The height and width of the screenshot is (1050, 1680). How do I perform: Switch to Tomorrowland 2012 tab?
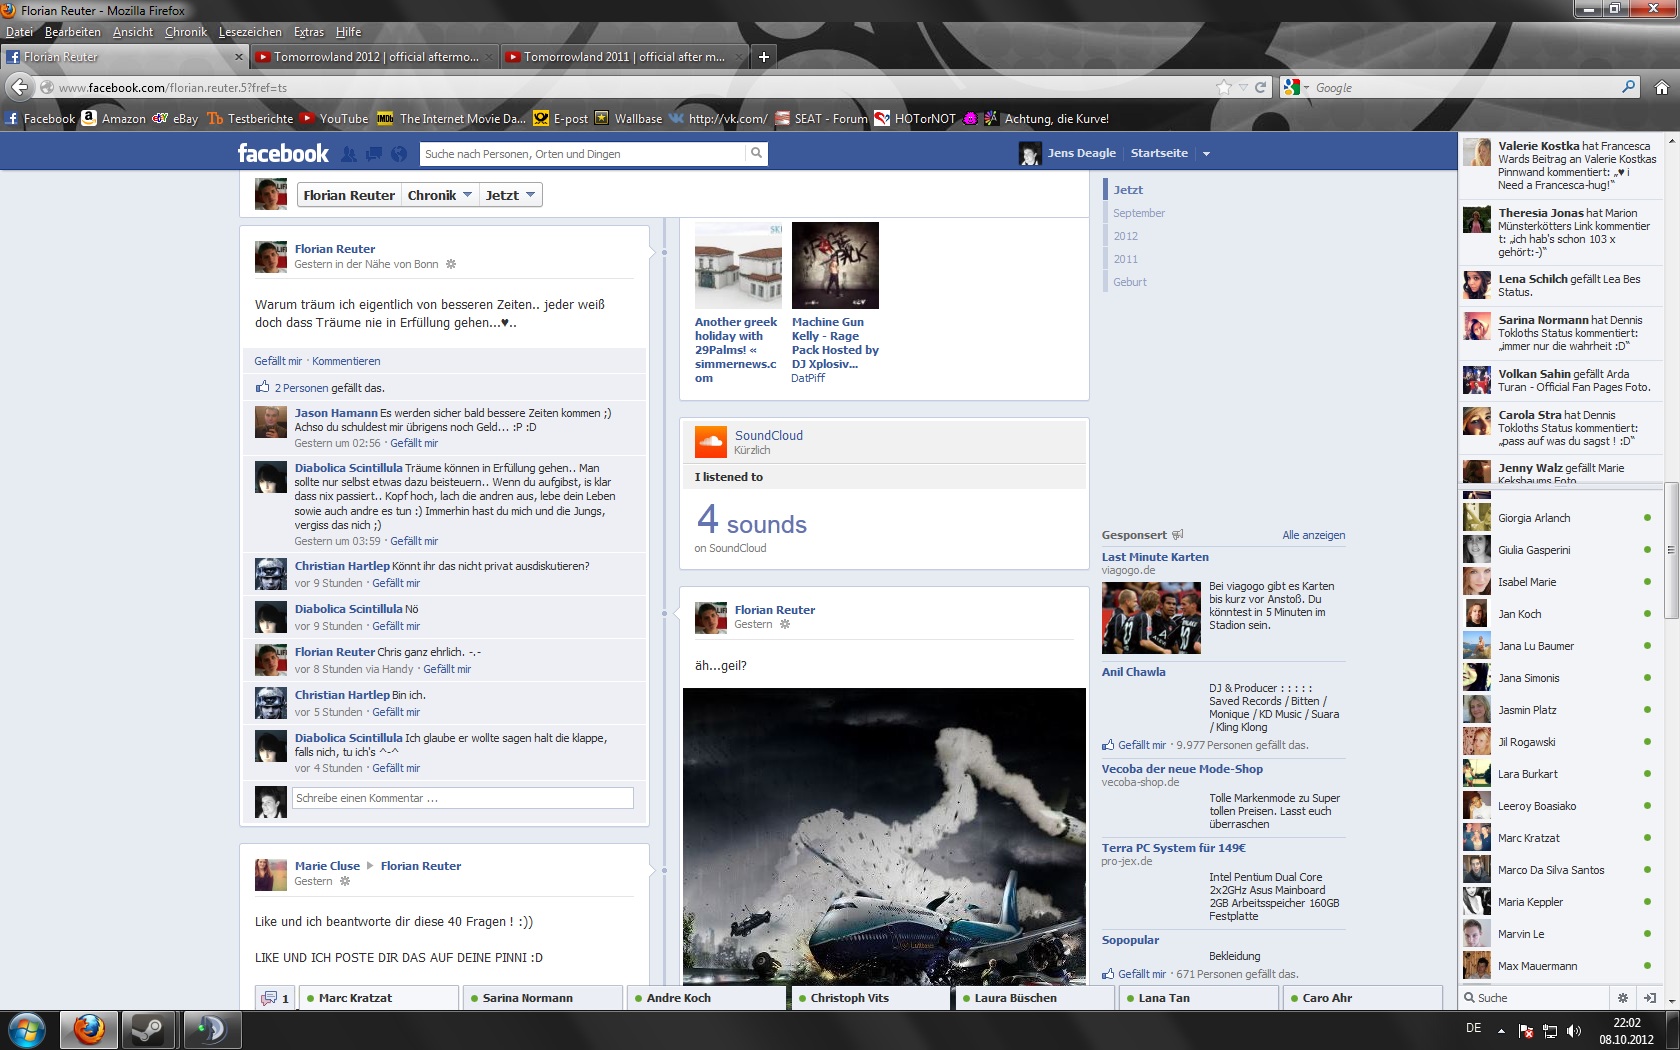(x=374, y=57)
